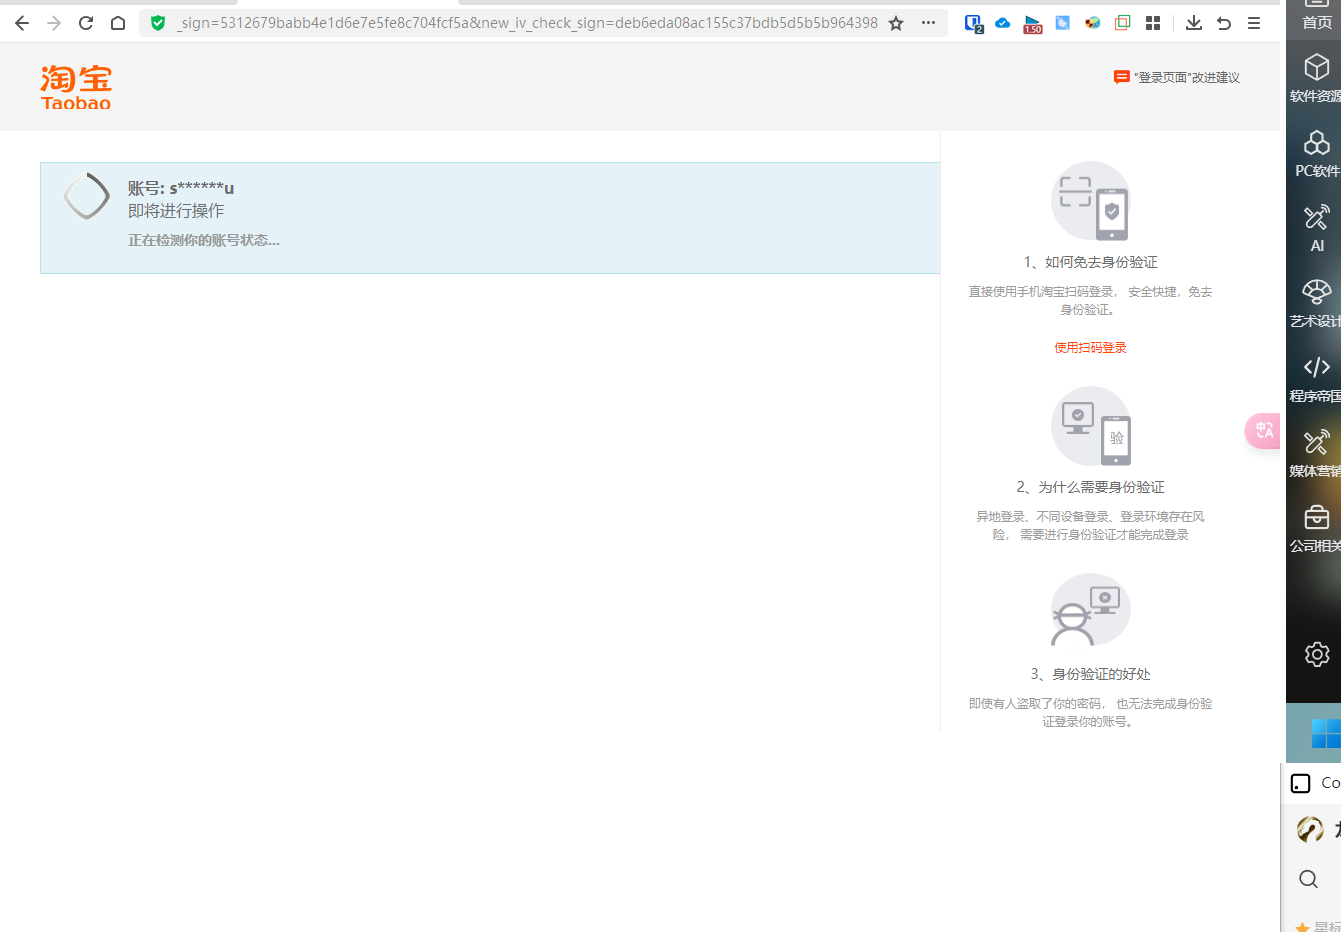The image size is (1341, 932).
Task: Click the computer and phone verification illustration
Action: pos(1091,426)
